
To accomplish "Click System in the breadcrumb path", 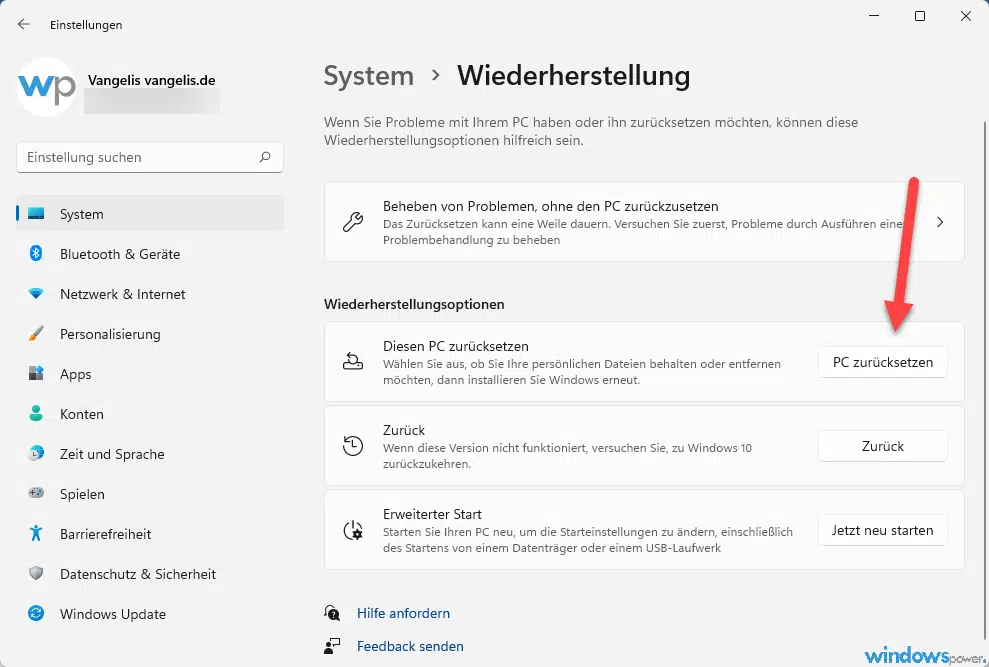I will [x=369, y=76].
